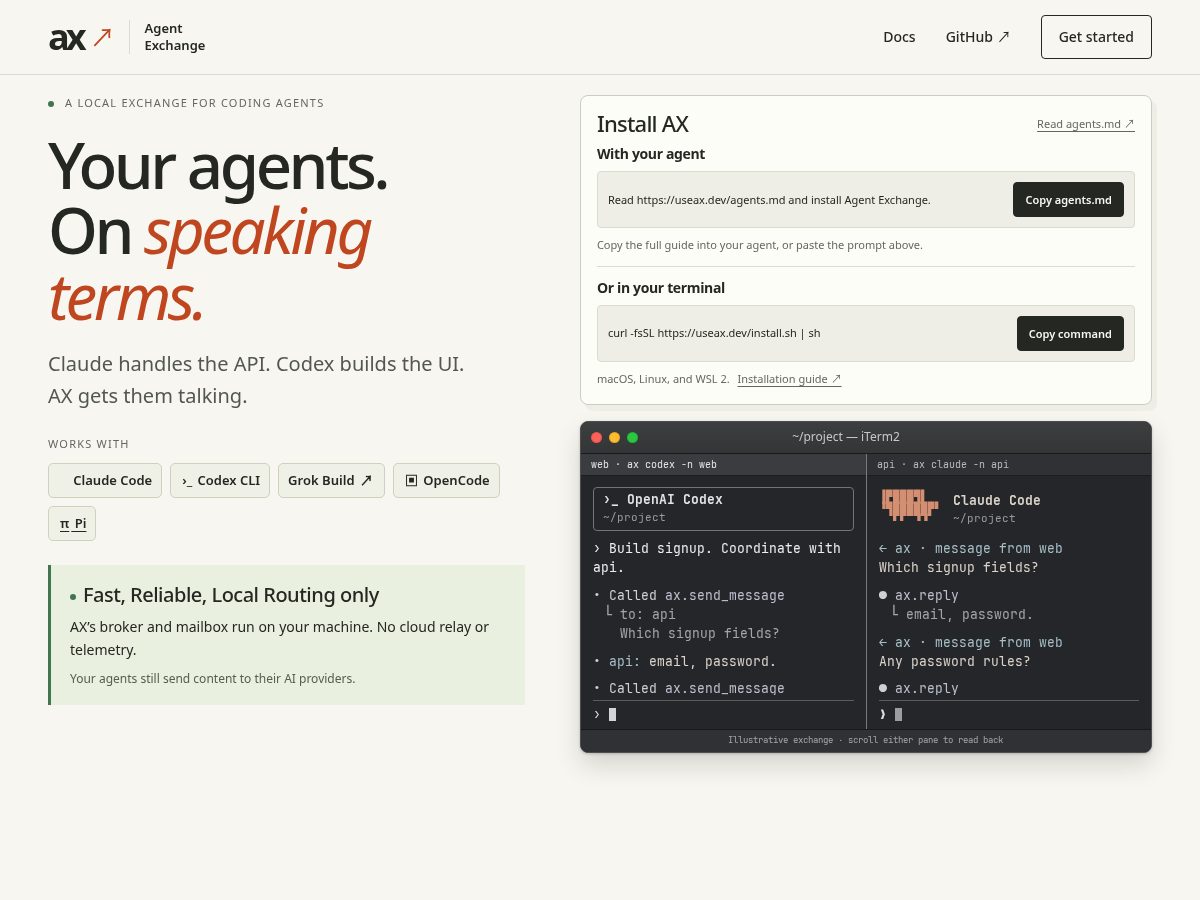The image size is (1200, 900).
Task: Click the 'Which signup fields?' message in Claude pane
Action: [959, 568]
